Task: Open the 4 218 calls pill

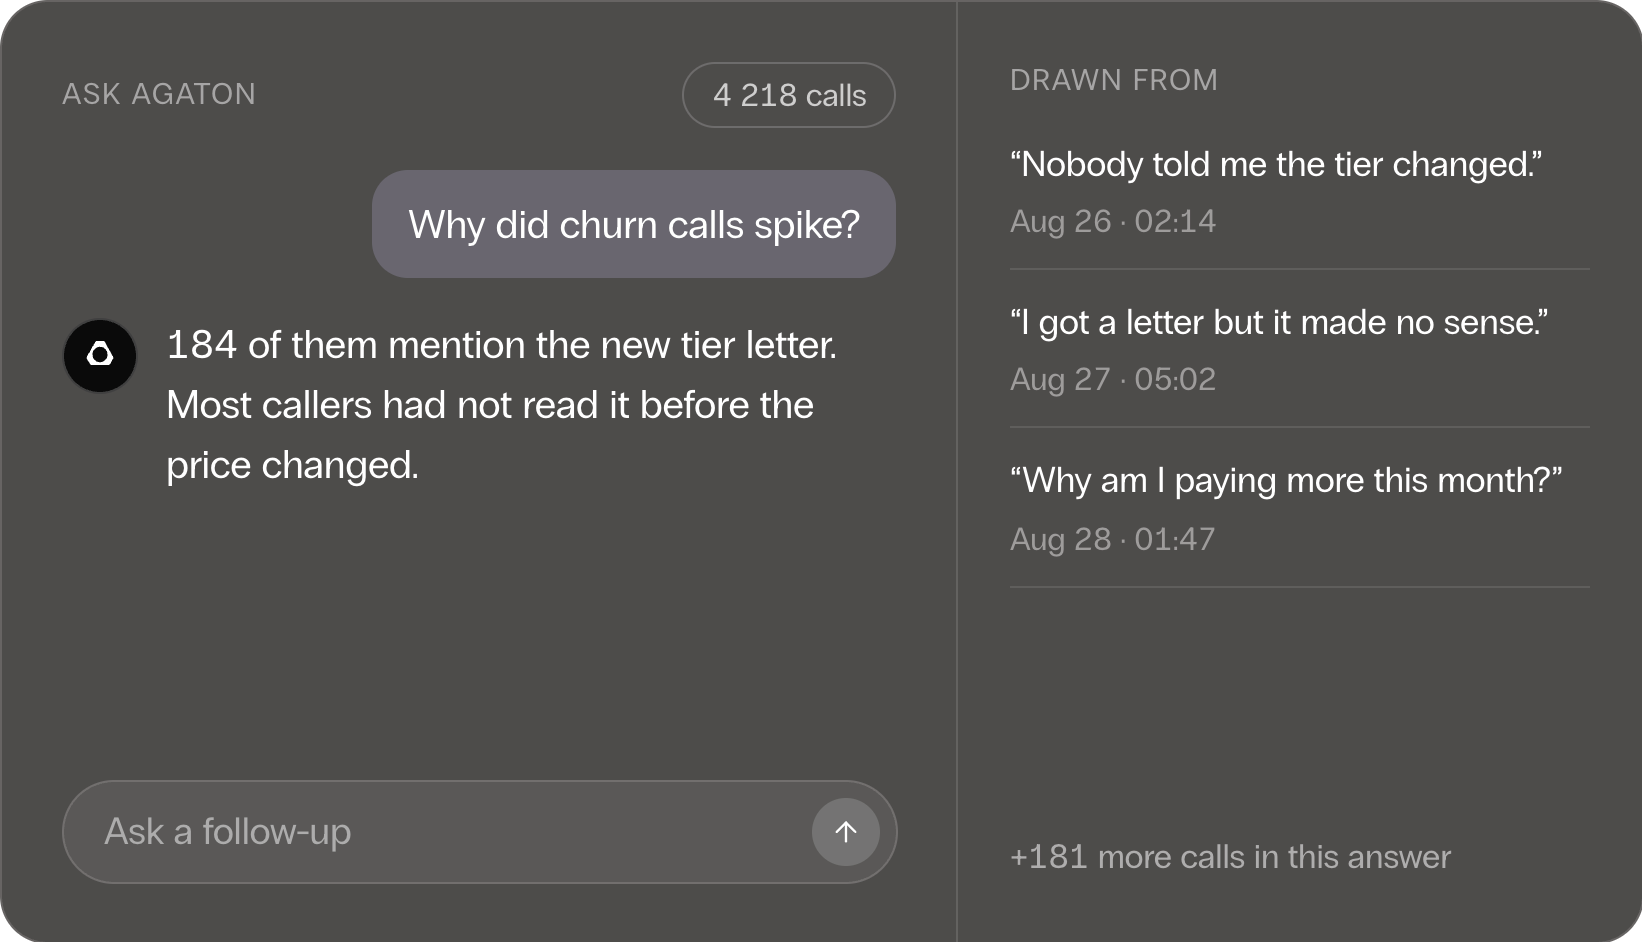Action: tap(789, 95)
